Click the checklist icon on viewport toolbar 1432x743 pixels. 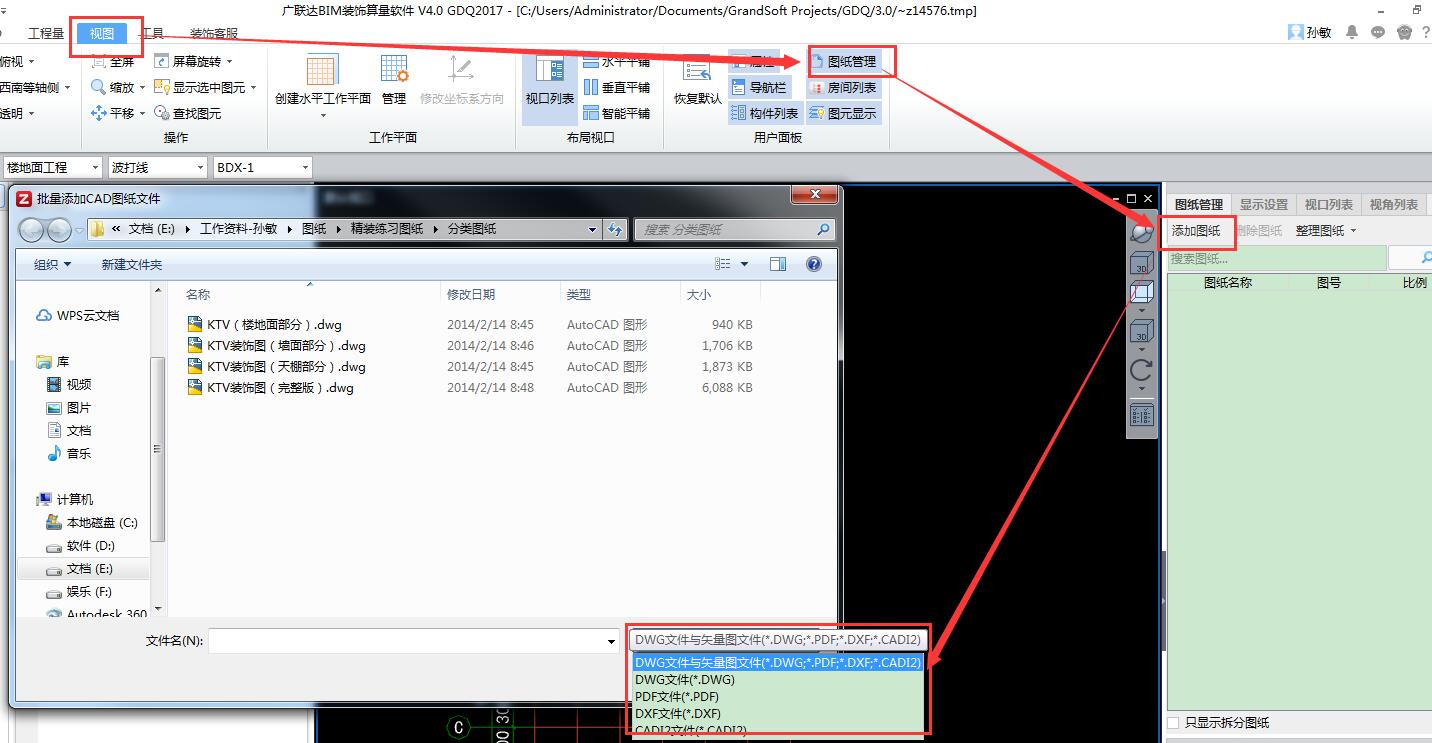tap(1142, 414)
